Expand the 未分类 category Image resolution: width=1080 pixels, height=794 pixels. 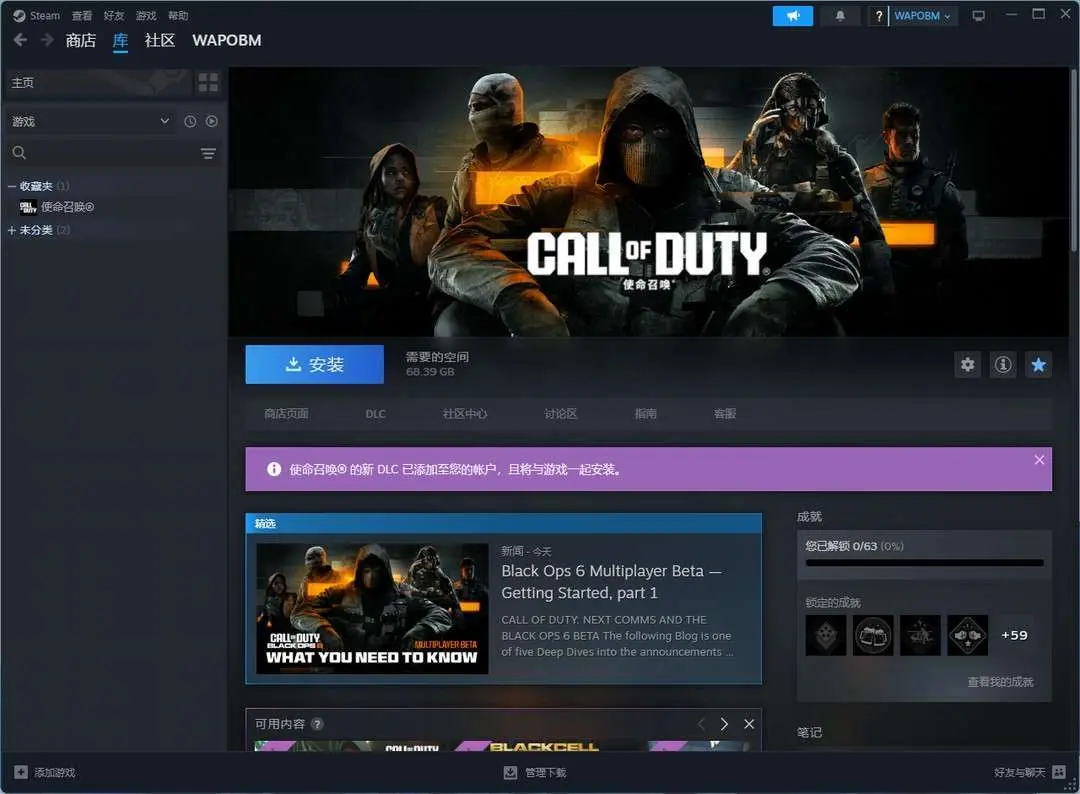coord(12,230)
